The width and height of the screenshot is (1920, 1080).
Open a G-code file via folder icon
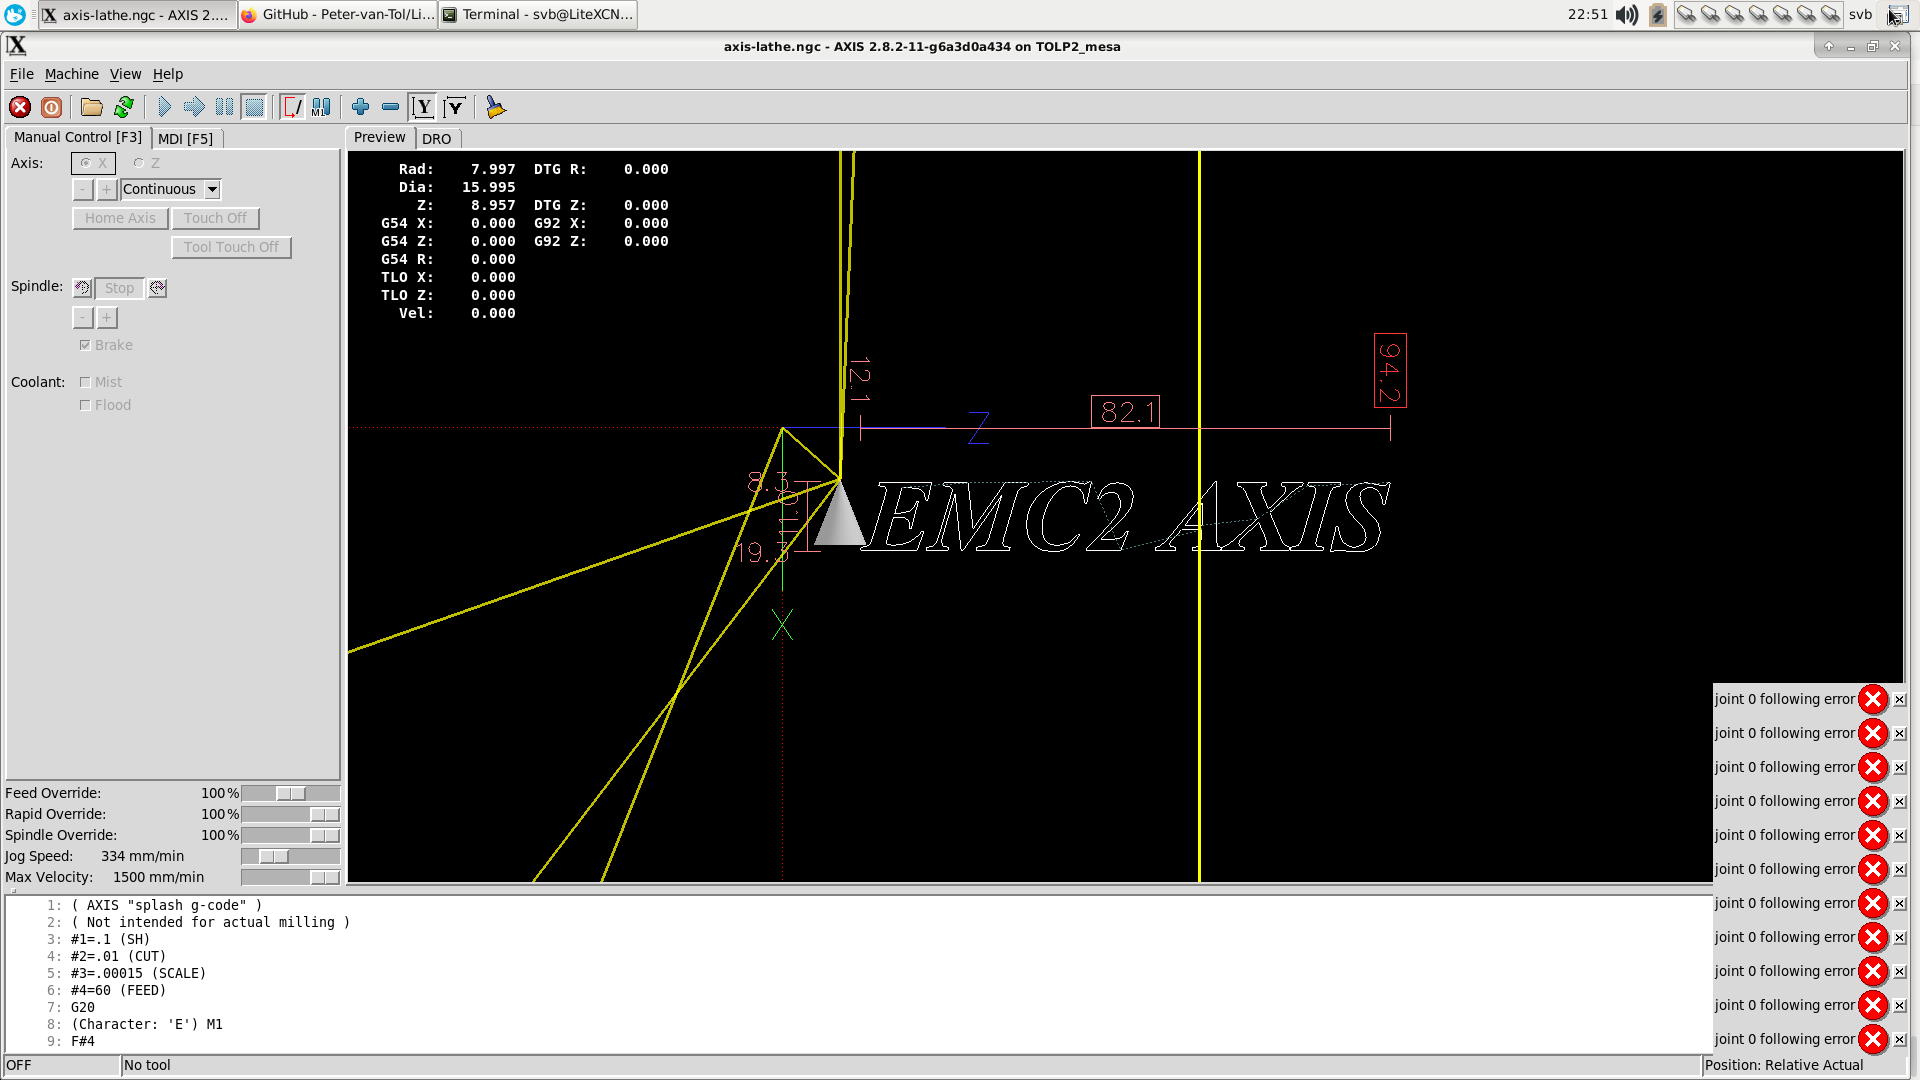(92, 107)
